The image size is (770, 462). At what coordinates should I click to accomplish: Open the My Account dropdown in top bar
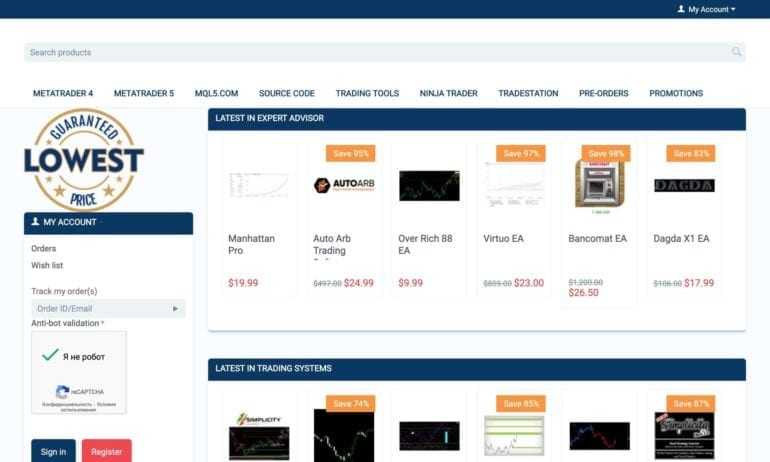(x=711, y=9)
